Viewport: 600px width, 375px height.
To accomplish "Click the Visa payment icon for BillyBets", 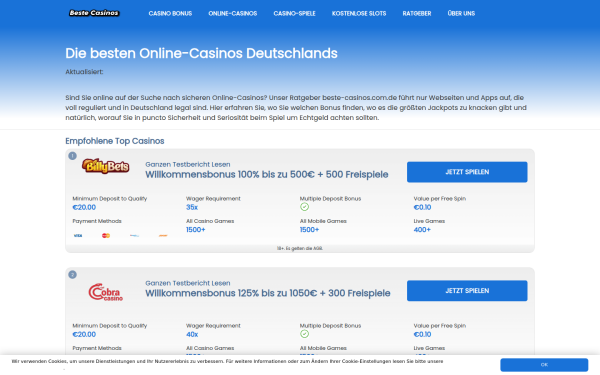I will pyautogui.click(x=78, y=236).
